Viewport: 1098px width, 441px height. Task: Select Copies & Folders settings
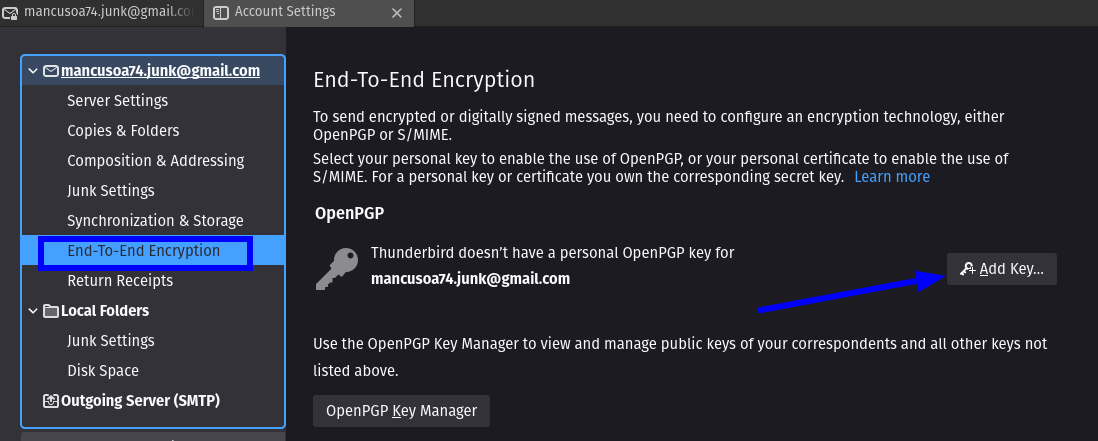coord(123,131)
